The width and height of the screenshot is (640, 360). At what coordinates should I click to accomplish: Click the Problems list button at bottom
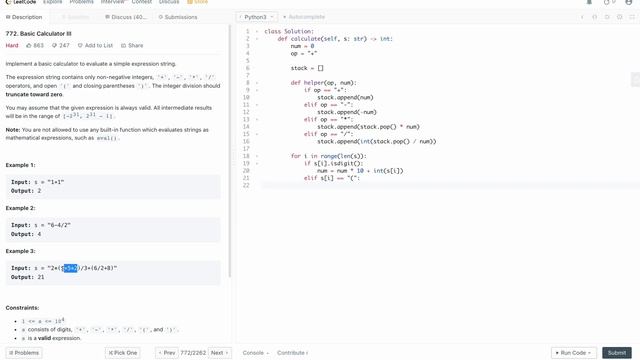[24, 353]
